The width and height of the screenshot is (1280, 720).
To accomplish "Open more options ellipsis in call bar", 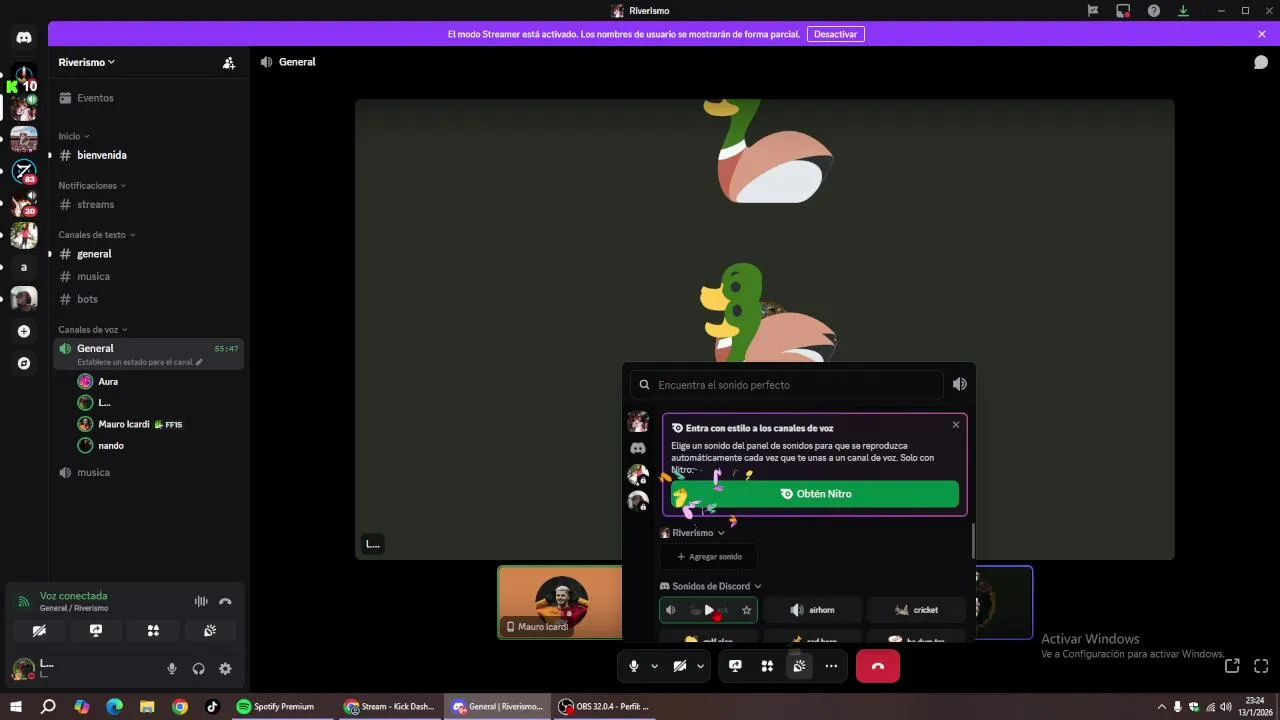I will point(831,666).
